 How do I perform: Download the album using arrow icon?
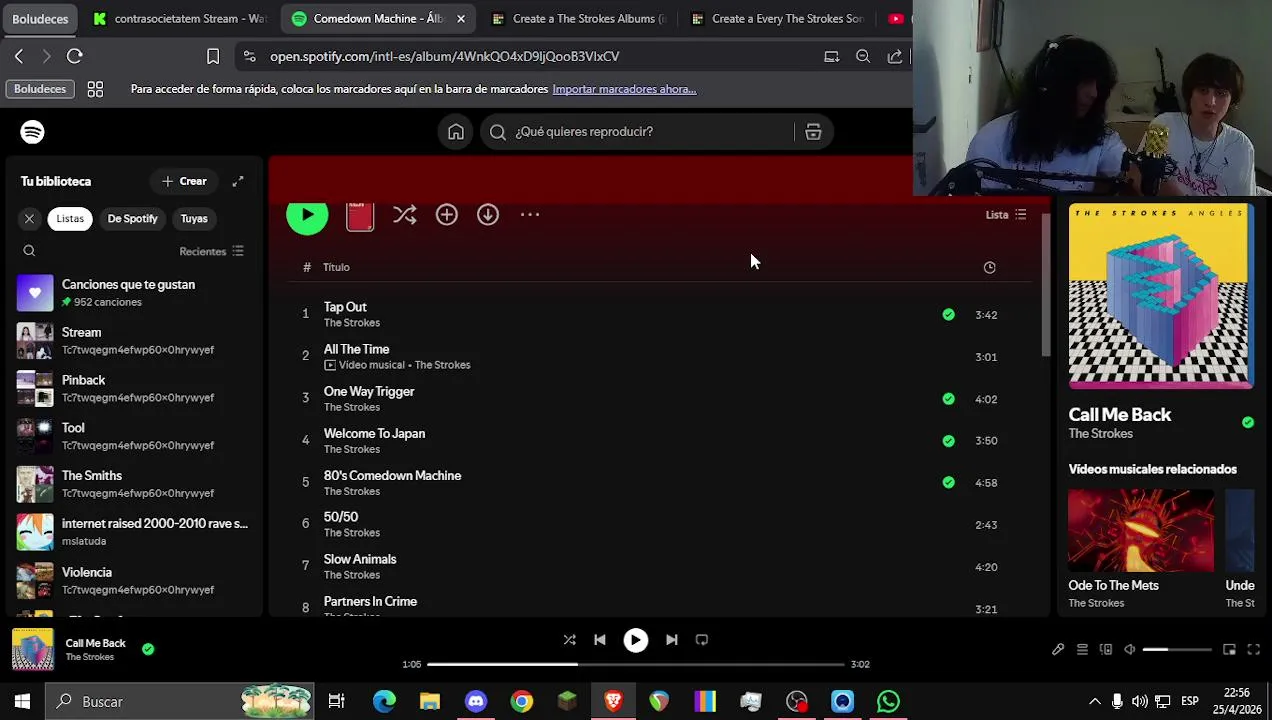point(487,215)
